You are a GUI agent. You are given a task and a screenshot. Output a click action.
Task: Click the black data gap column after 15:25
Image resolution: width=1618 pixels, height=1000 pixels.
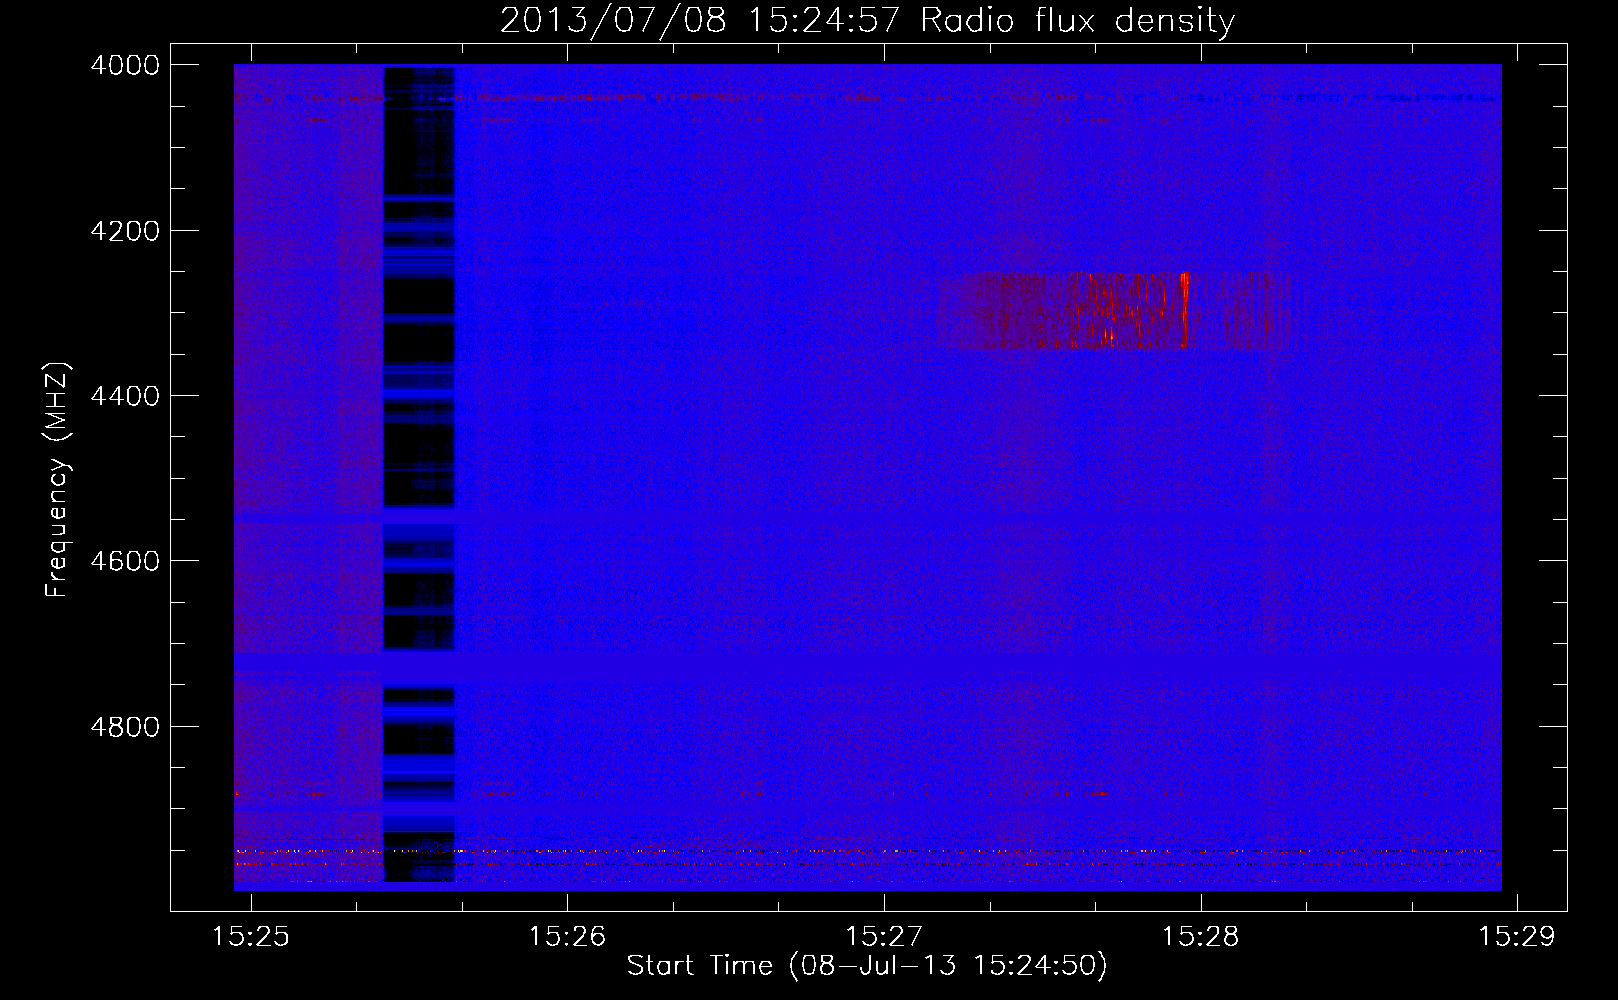[419, 475]
